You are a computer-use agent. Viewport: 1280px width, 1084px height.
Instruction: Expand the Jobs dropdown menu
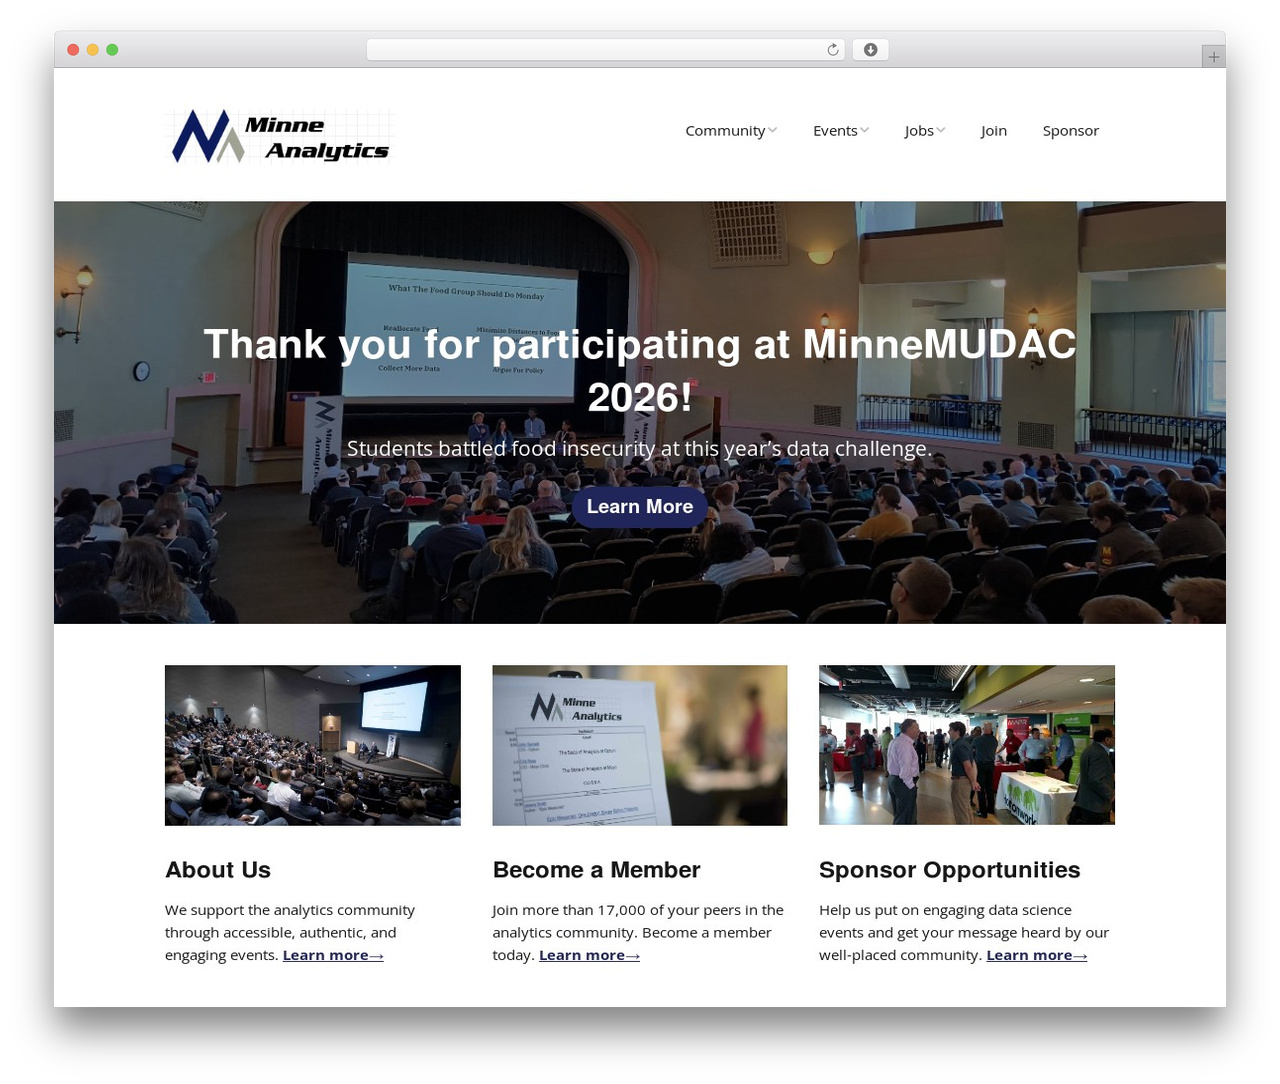925,131
